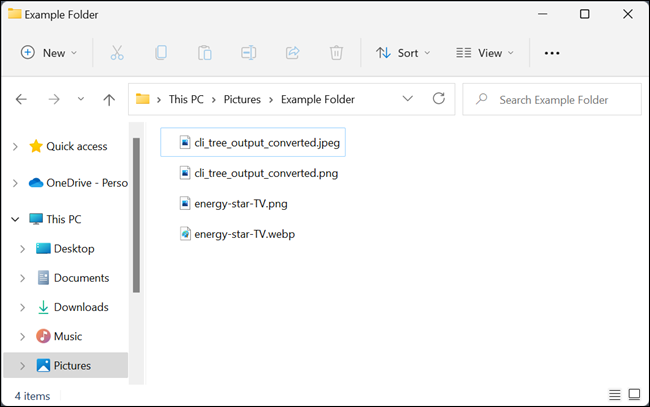Select Pictures in the address breadcrumb
Screen dimensions: 650x407
tap(242, 99)
